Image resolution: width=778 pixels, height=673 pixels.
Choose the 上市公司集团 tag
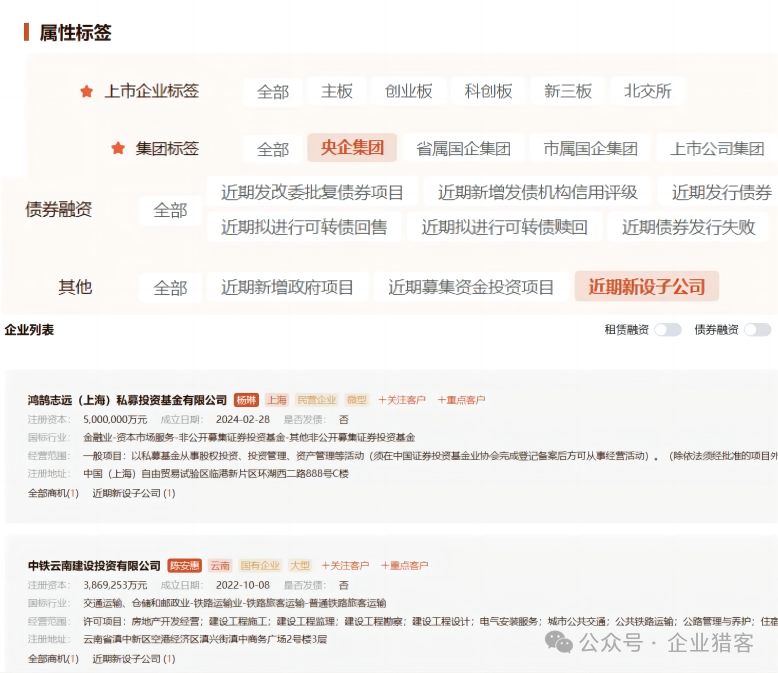[717, 148]
